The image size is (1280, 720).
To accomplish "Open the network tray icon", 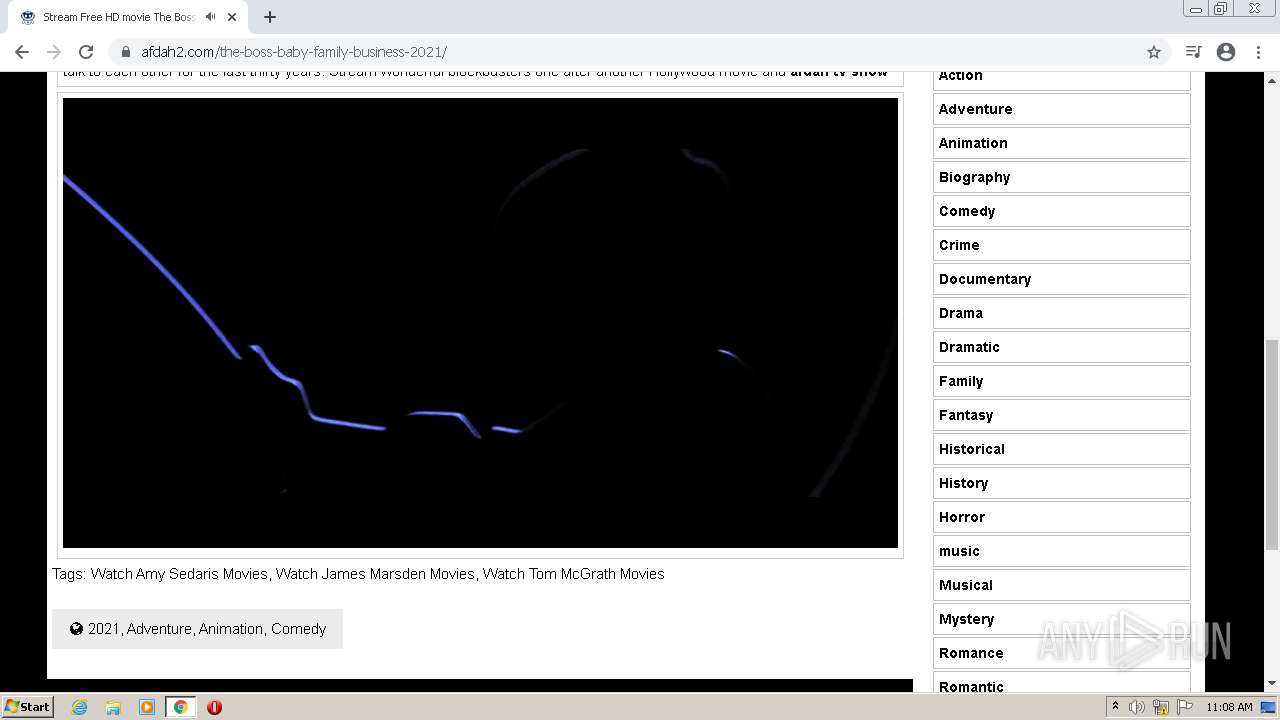I will coord(1161,707).
